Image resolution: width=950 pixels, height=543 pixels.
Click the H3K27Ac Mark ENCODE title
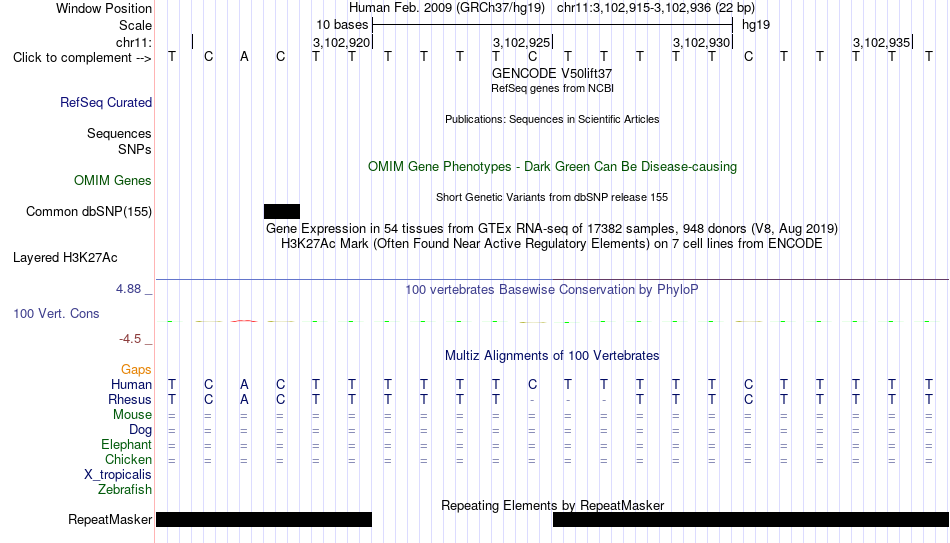(x=552, y=244)
